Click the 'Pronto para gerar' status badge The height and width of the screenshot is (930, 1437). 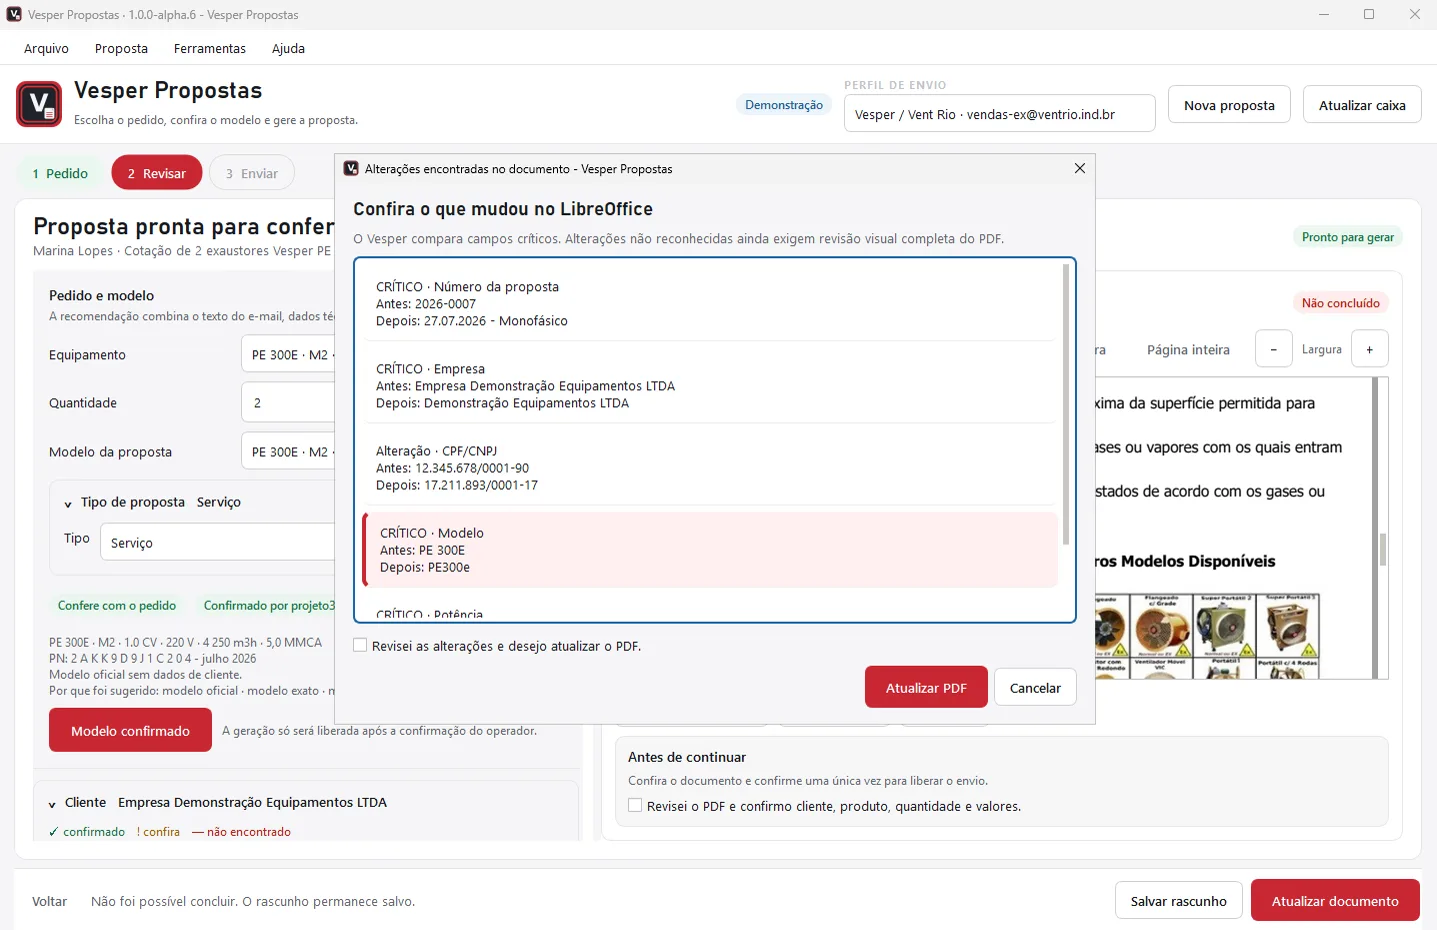pos(1347,237)
